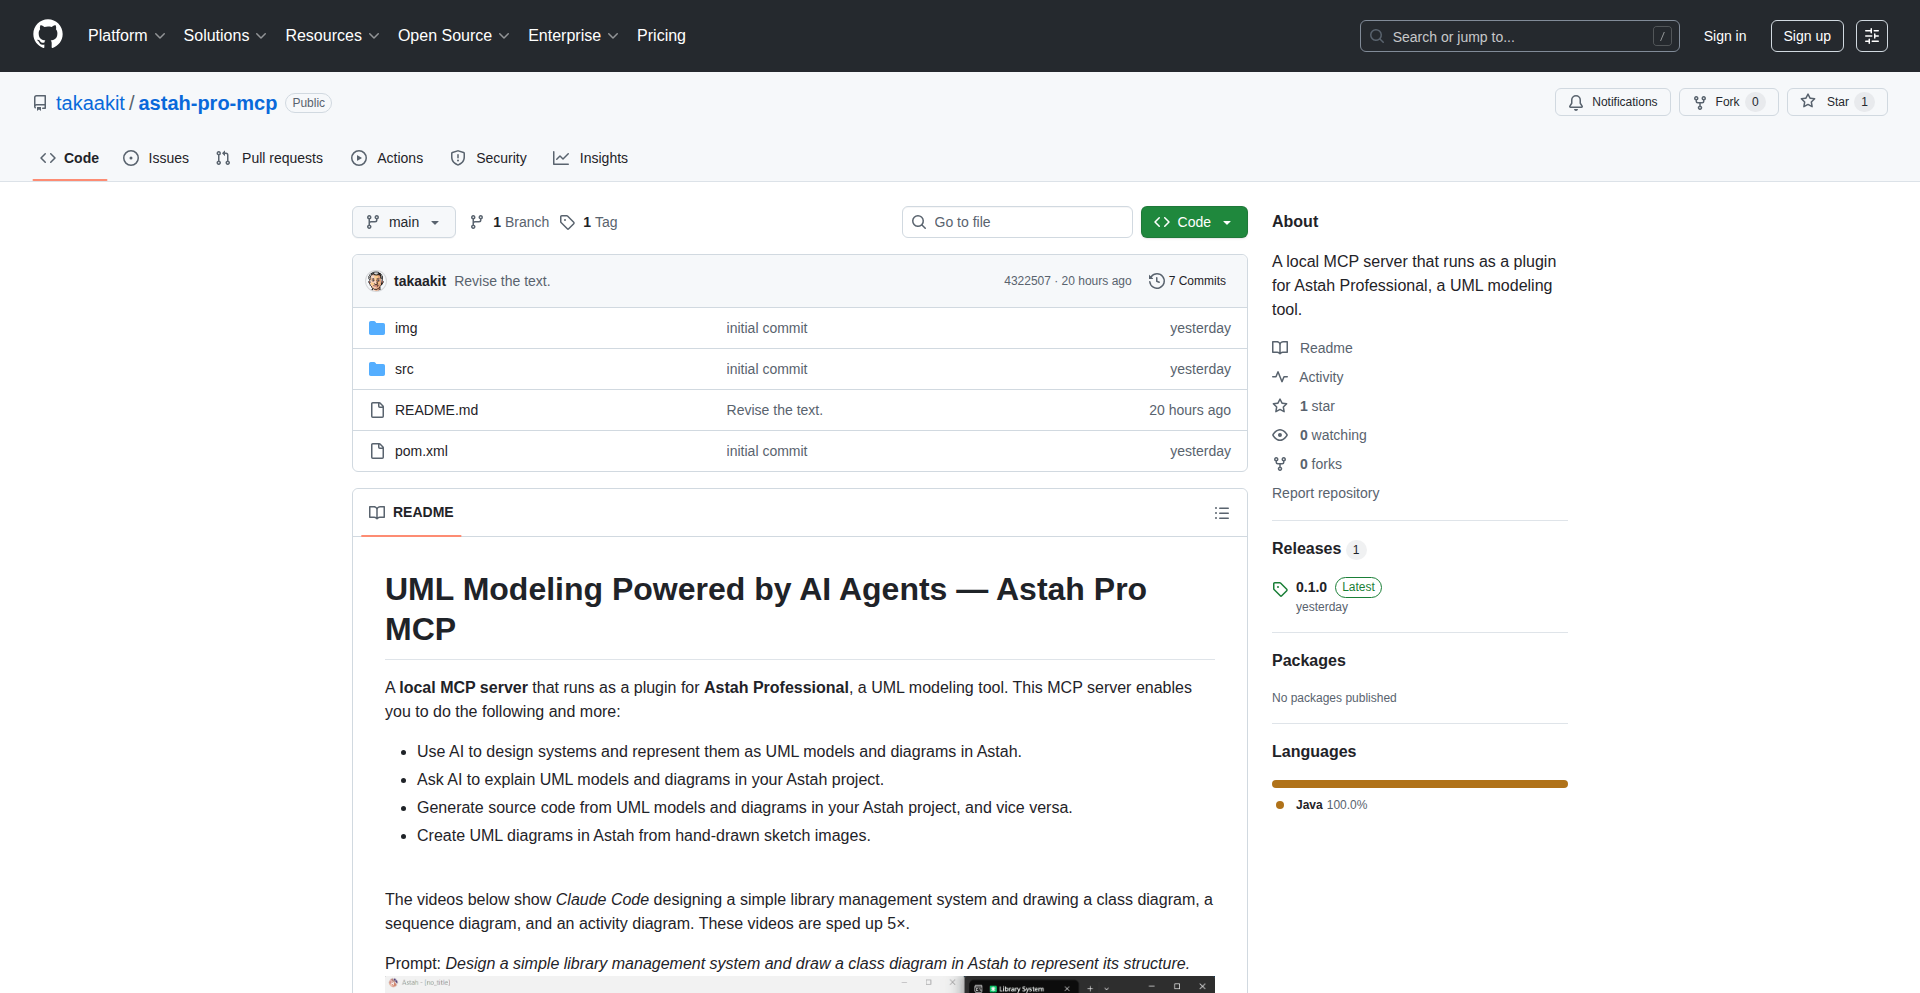Go to the Pricing page
The width and height of the screenshot is (1920, 993).
pyautogui.click(x=661, y=36)
